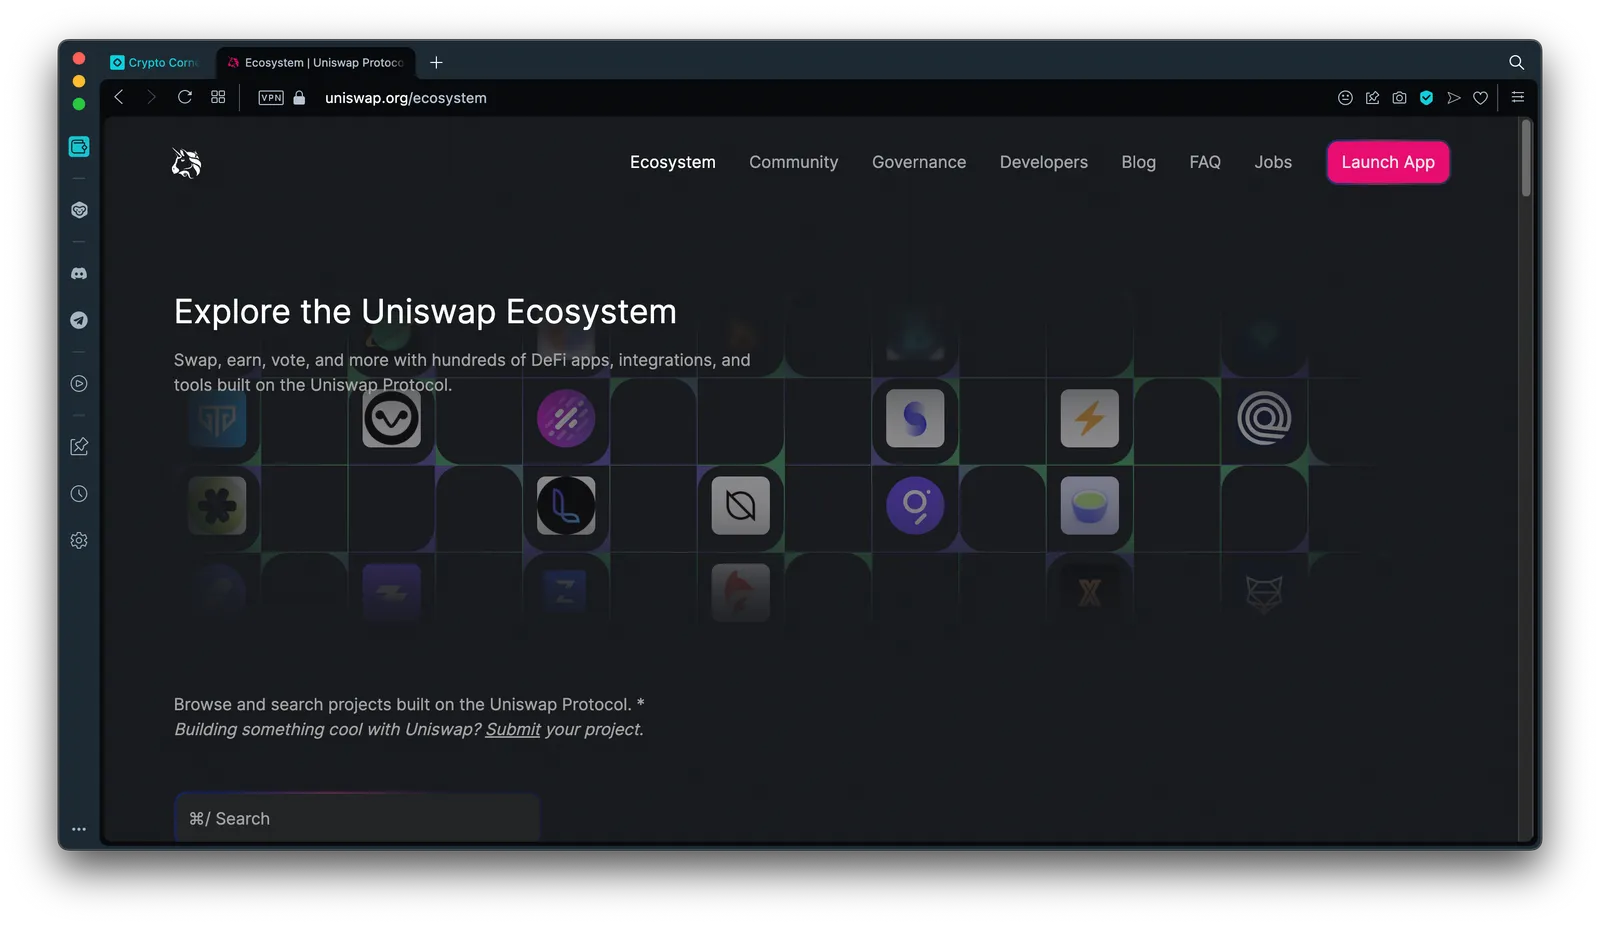
Task: Click the page vertical scrollbar
Action: pyautogui.click(x=1526, y=159)
